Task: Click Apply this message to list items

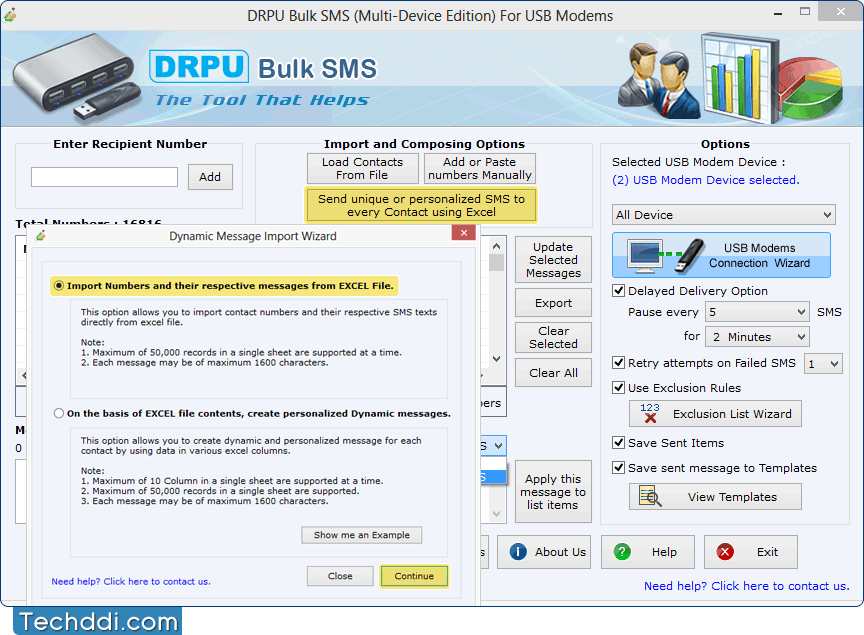Action: point(553,492)
